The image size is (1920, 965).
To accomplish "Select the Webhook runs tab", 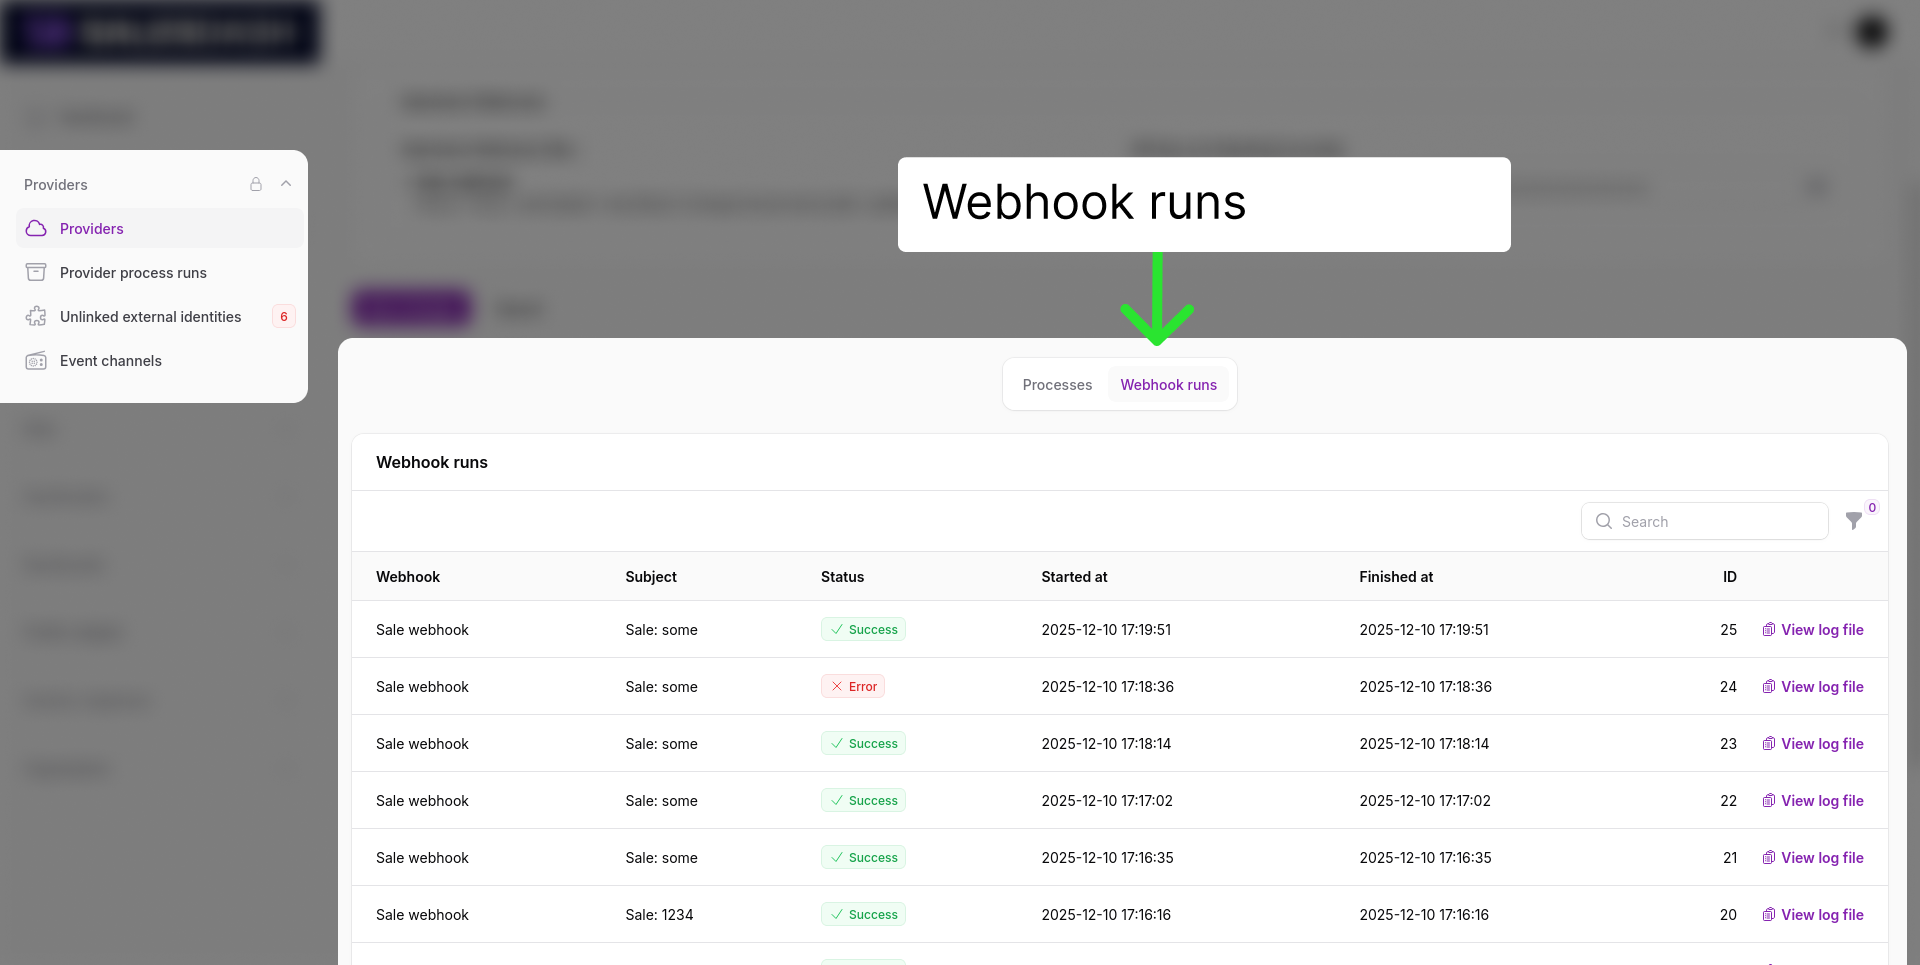I will tap(1168, 385).
